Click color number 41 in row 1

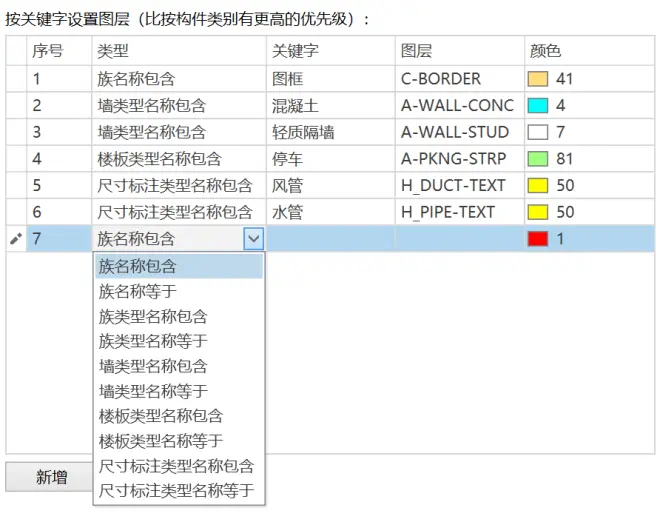564,79
